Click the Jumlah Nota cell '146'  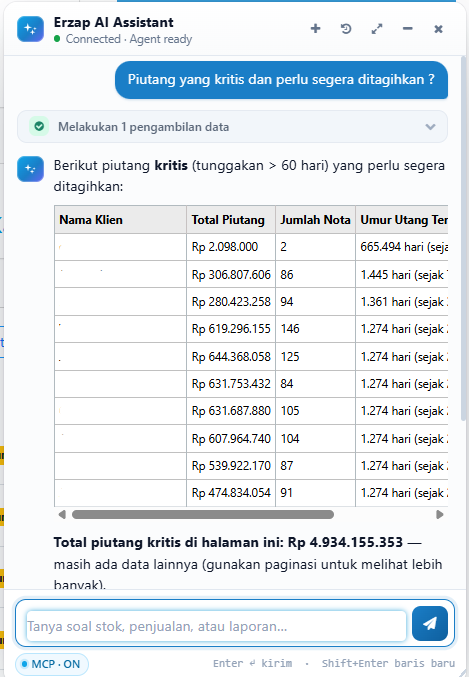(x=315, y=329)
